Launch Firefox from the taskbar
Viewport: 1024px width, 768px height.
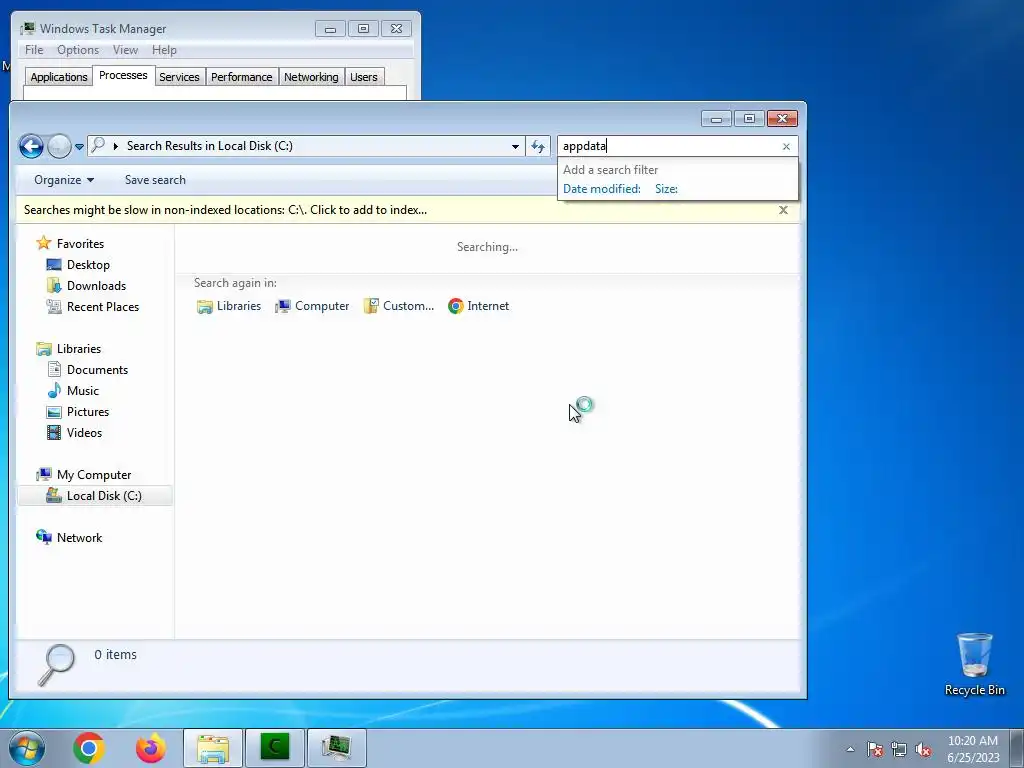click(150, 748)
